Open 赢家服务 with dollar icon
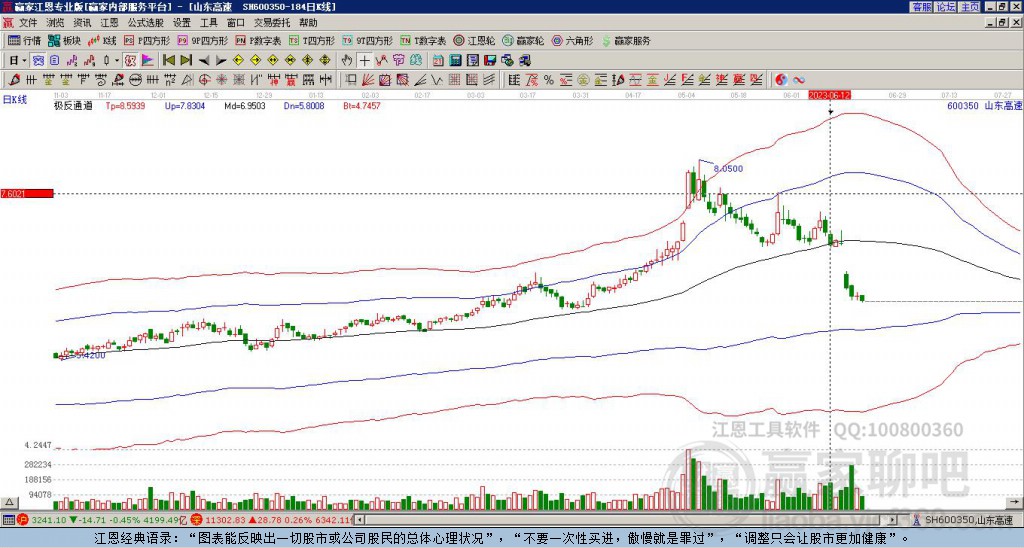Viewport: 1024px width, 548px height. [626, 40]
